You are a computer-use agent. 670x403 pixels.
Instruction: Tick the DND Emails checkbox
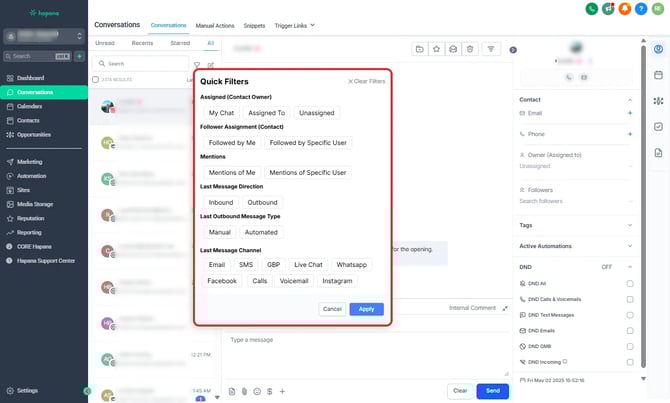click(x=629, y=330)
